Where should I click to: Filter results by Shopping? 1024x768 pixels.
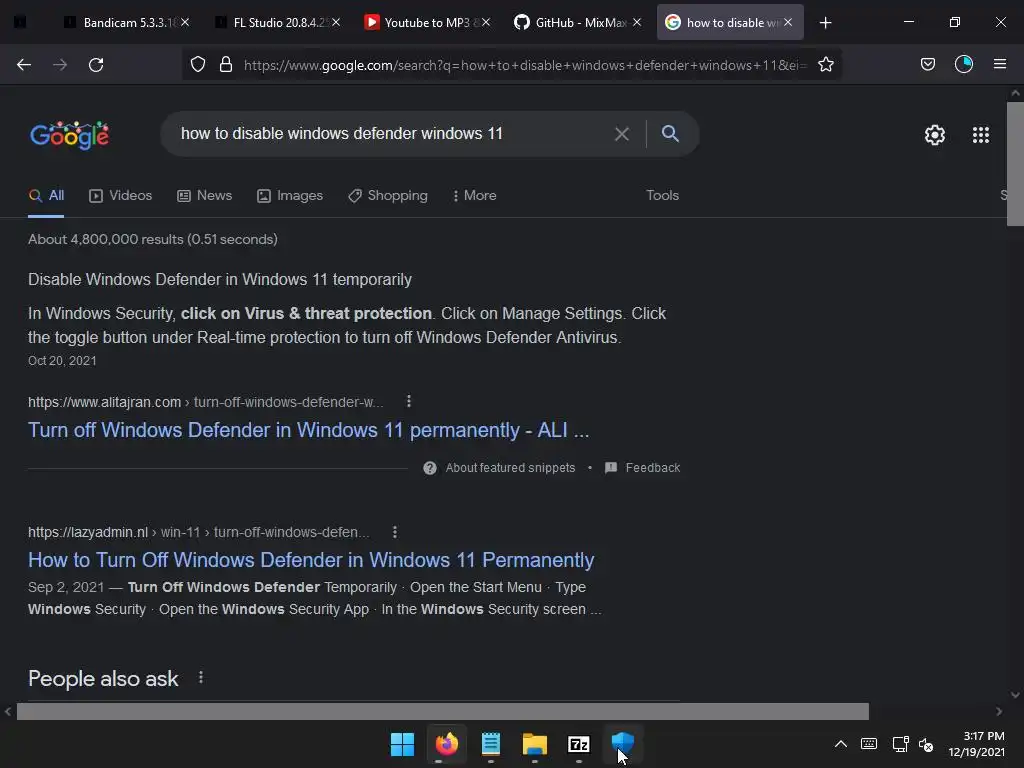388,195
